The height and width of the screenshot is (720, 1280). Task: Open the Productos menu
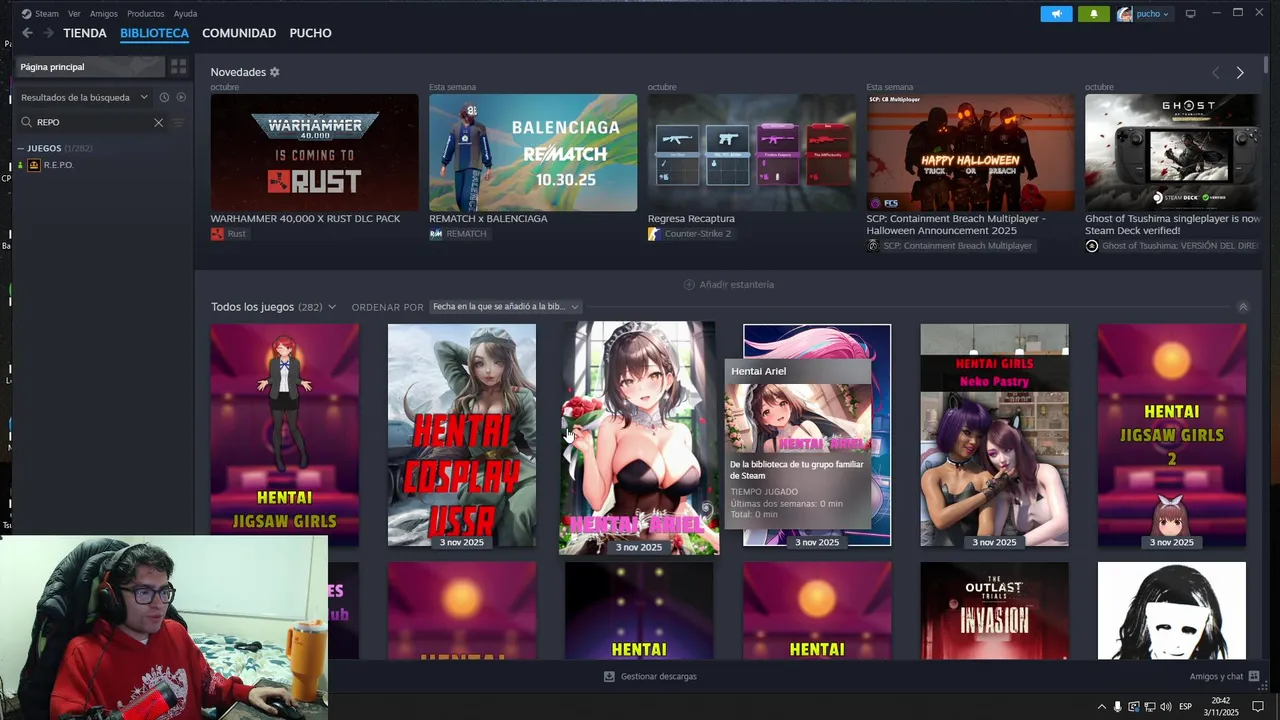146,14
